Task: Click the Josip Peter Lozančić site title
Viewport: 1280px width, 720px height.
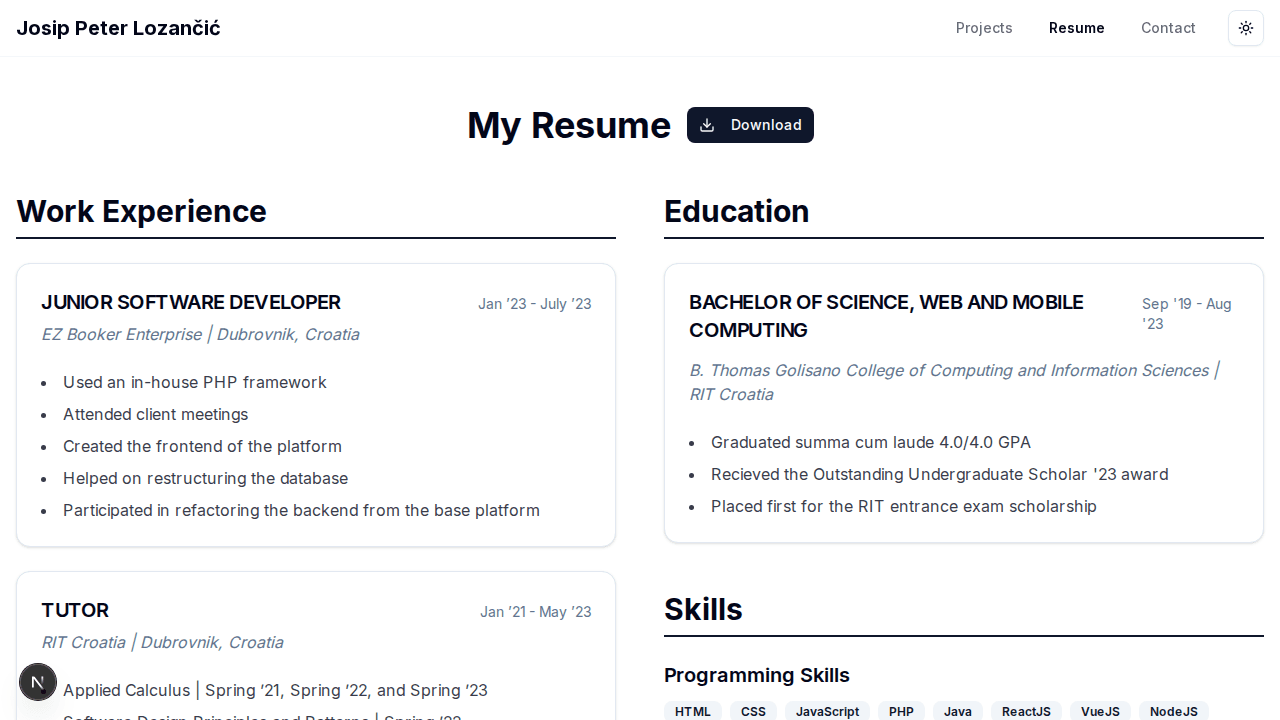Action: tap(118, 28)
